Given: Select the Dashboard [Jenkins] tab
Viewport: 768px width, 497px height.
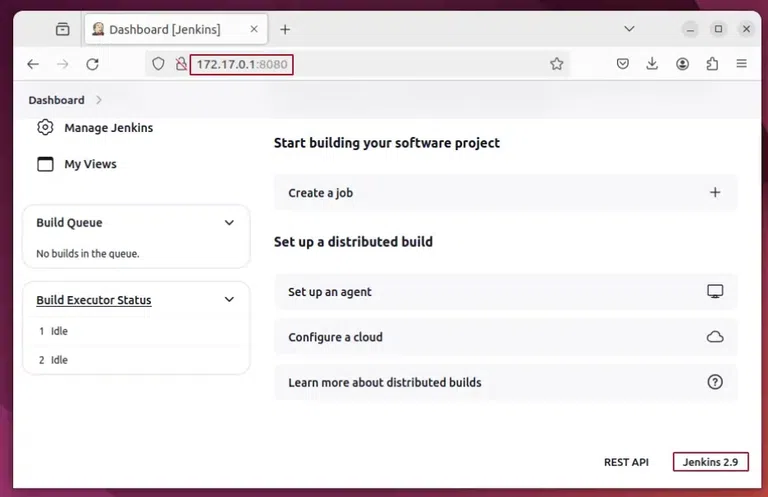Looking at the screenshot, I should click(165, 30).
